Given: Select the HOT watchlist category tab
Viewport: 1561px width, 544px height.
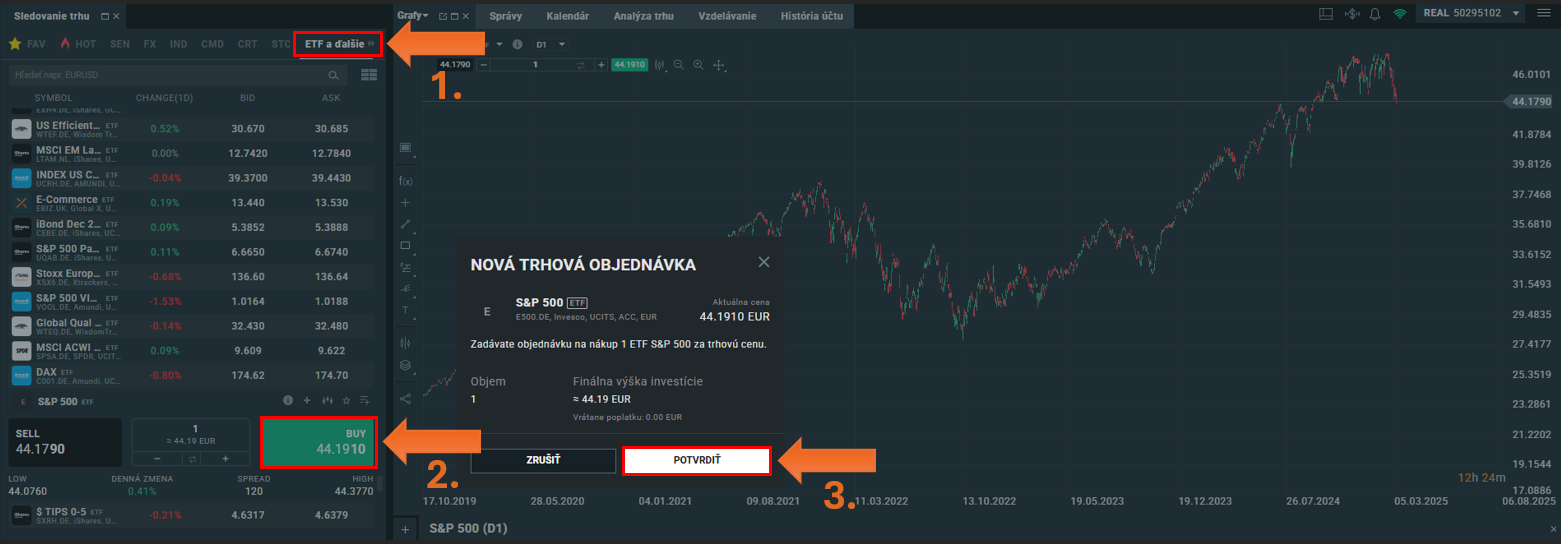Looking at the screenshot, I should [78, 44].
